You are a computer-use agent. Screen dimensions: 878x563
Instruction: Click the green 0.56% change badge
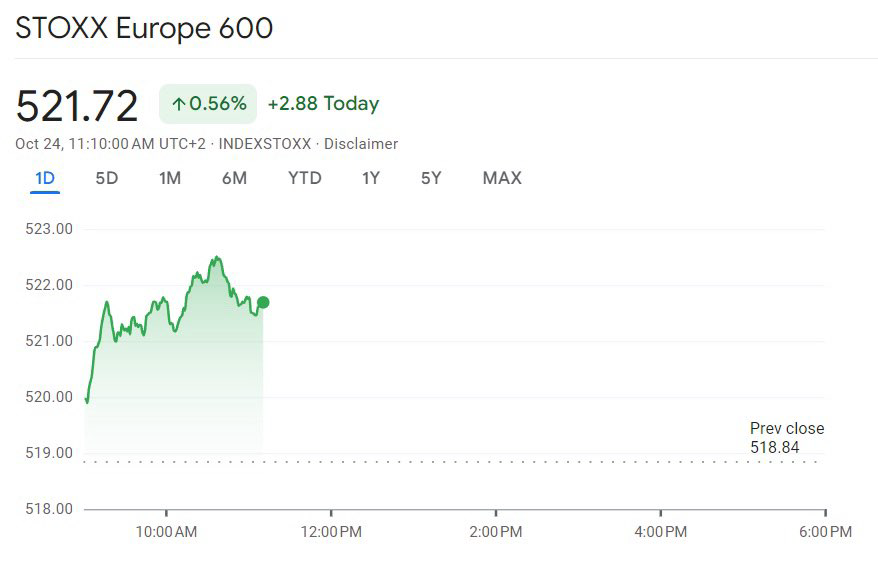pos(208,104)
